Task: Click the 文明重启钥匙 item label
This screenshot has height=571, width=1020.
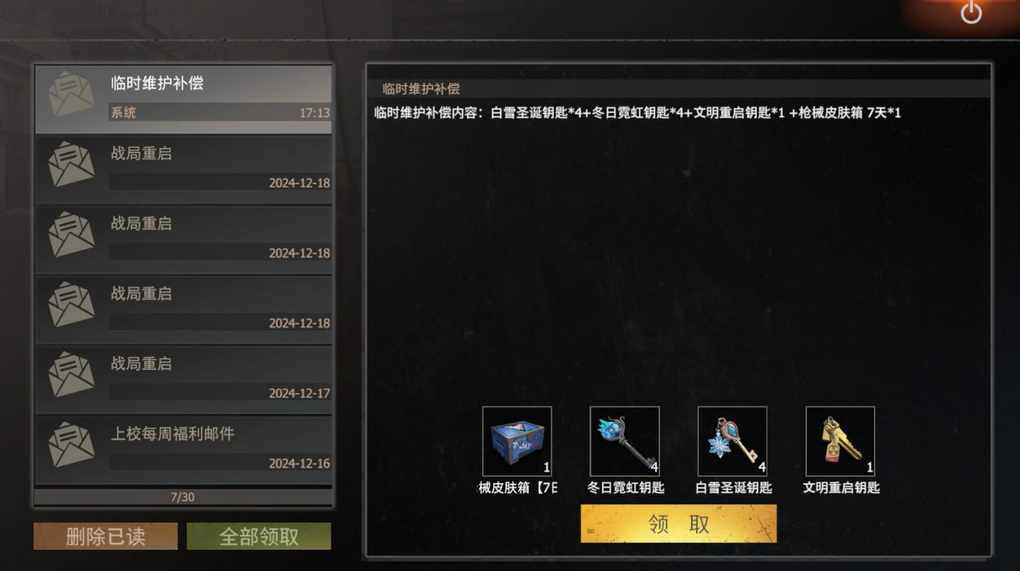Action: click(840, 487)
